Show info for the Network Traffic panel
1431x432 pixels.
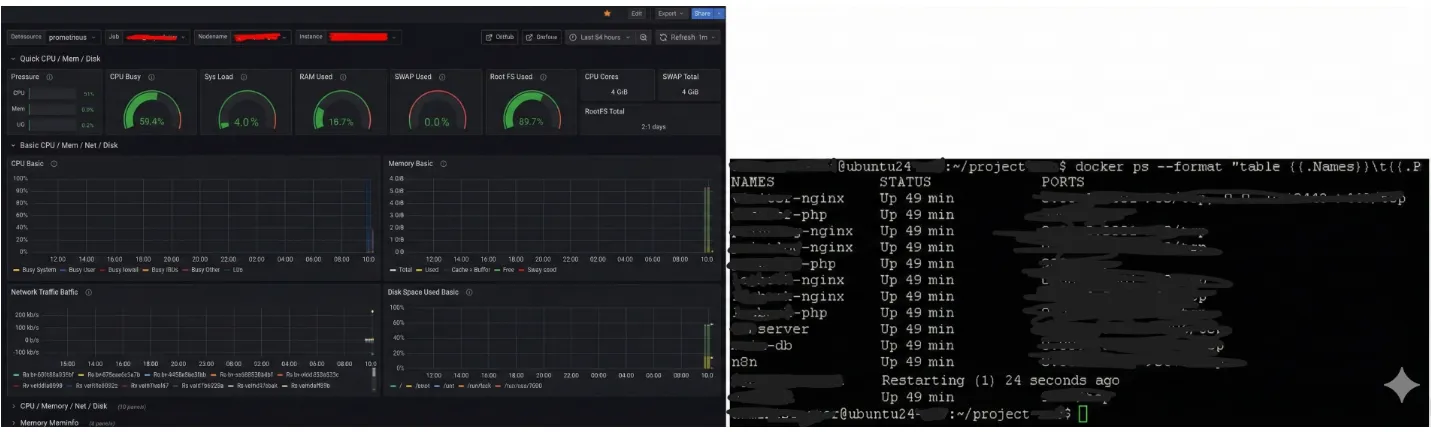point(89,292)
